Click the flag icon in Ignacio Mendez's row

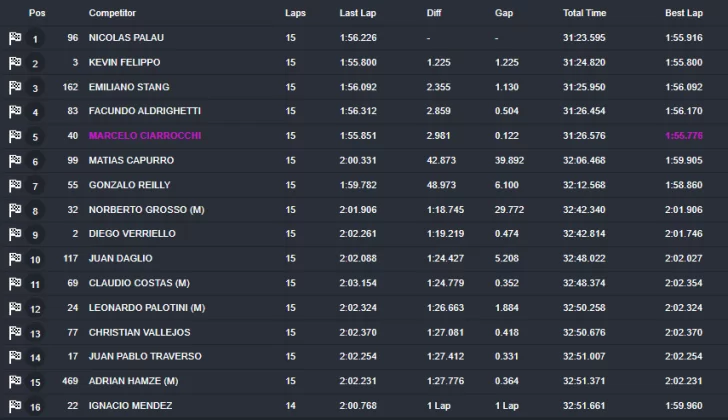tap(15, 406)
